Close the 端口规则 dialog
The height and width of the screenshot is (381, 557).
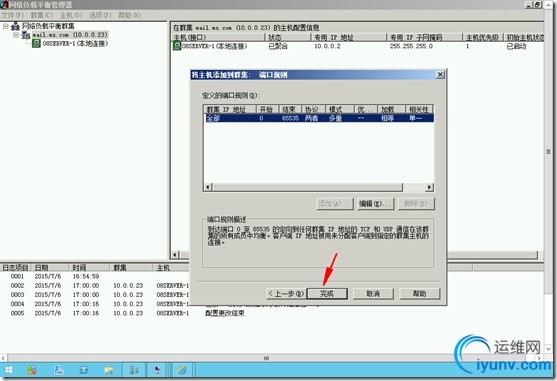click(x=440, y=75)
